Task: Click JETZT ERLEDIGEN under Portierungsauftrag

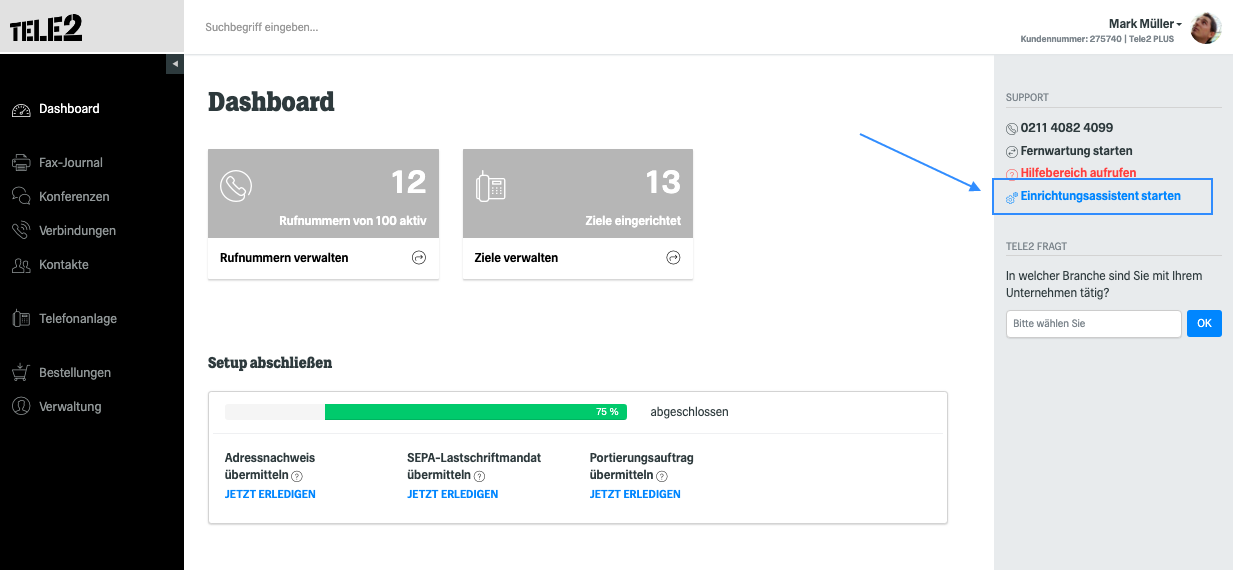Action: click(635, 494)
